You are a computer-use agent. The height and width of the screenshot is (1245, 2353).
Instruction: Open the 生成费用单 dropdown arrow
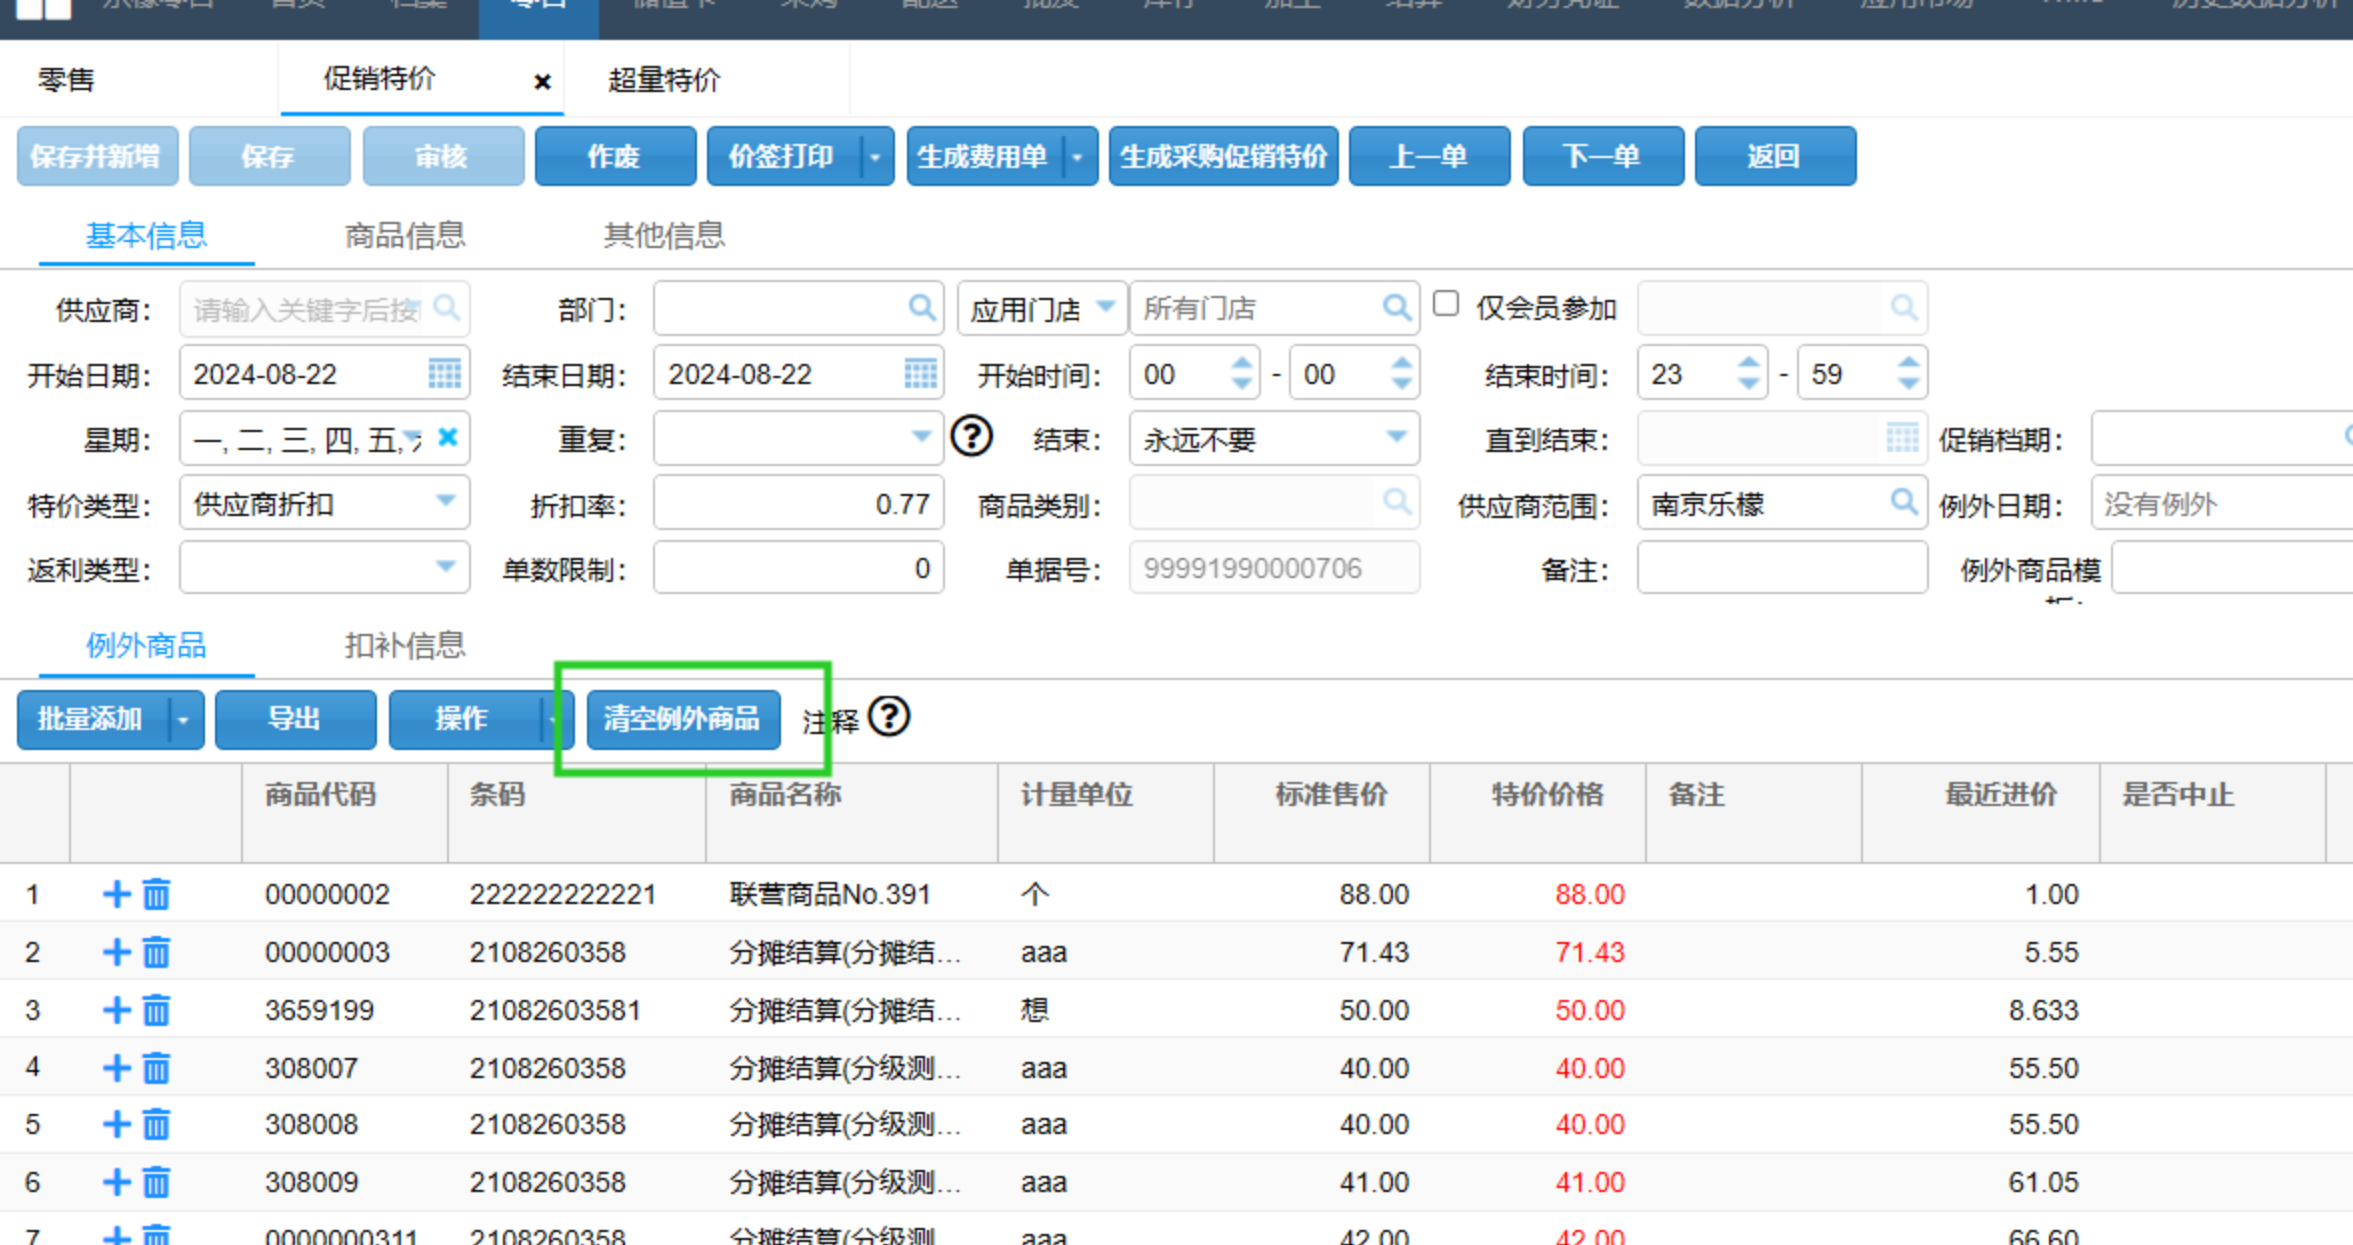(1078, 157)
